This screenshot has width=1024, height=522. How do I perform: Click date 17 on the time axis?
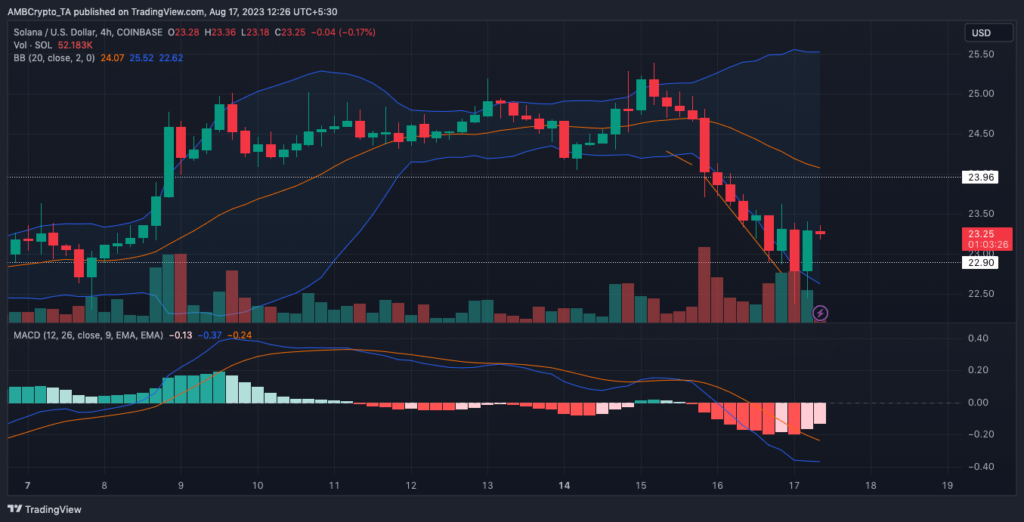794,485
